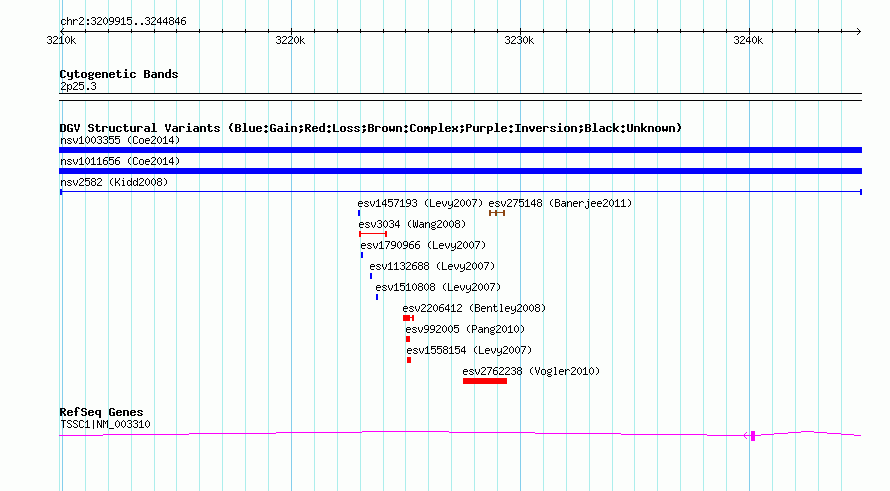Click the TSSC1|NM_003310 gene label

point(105,425)
